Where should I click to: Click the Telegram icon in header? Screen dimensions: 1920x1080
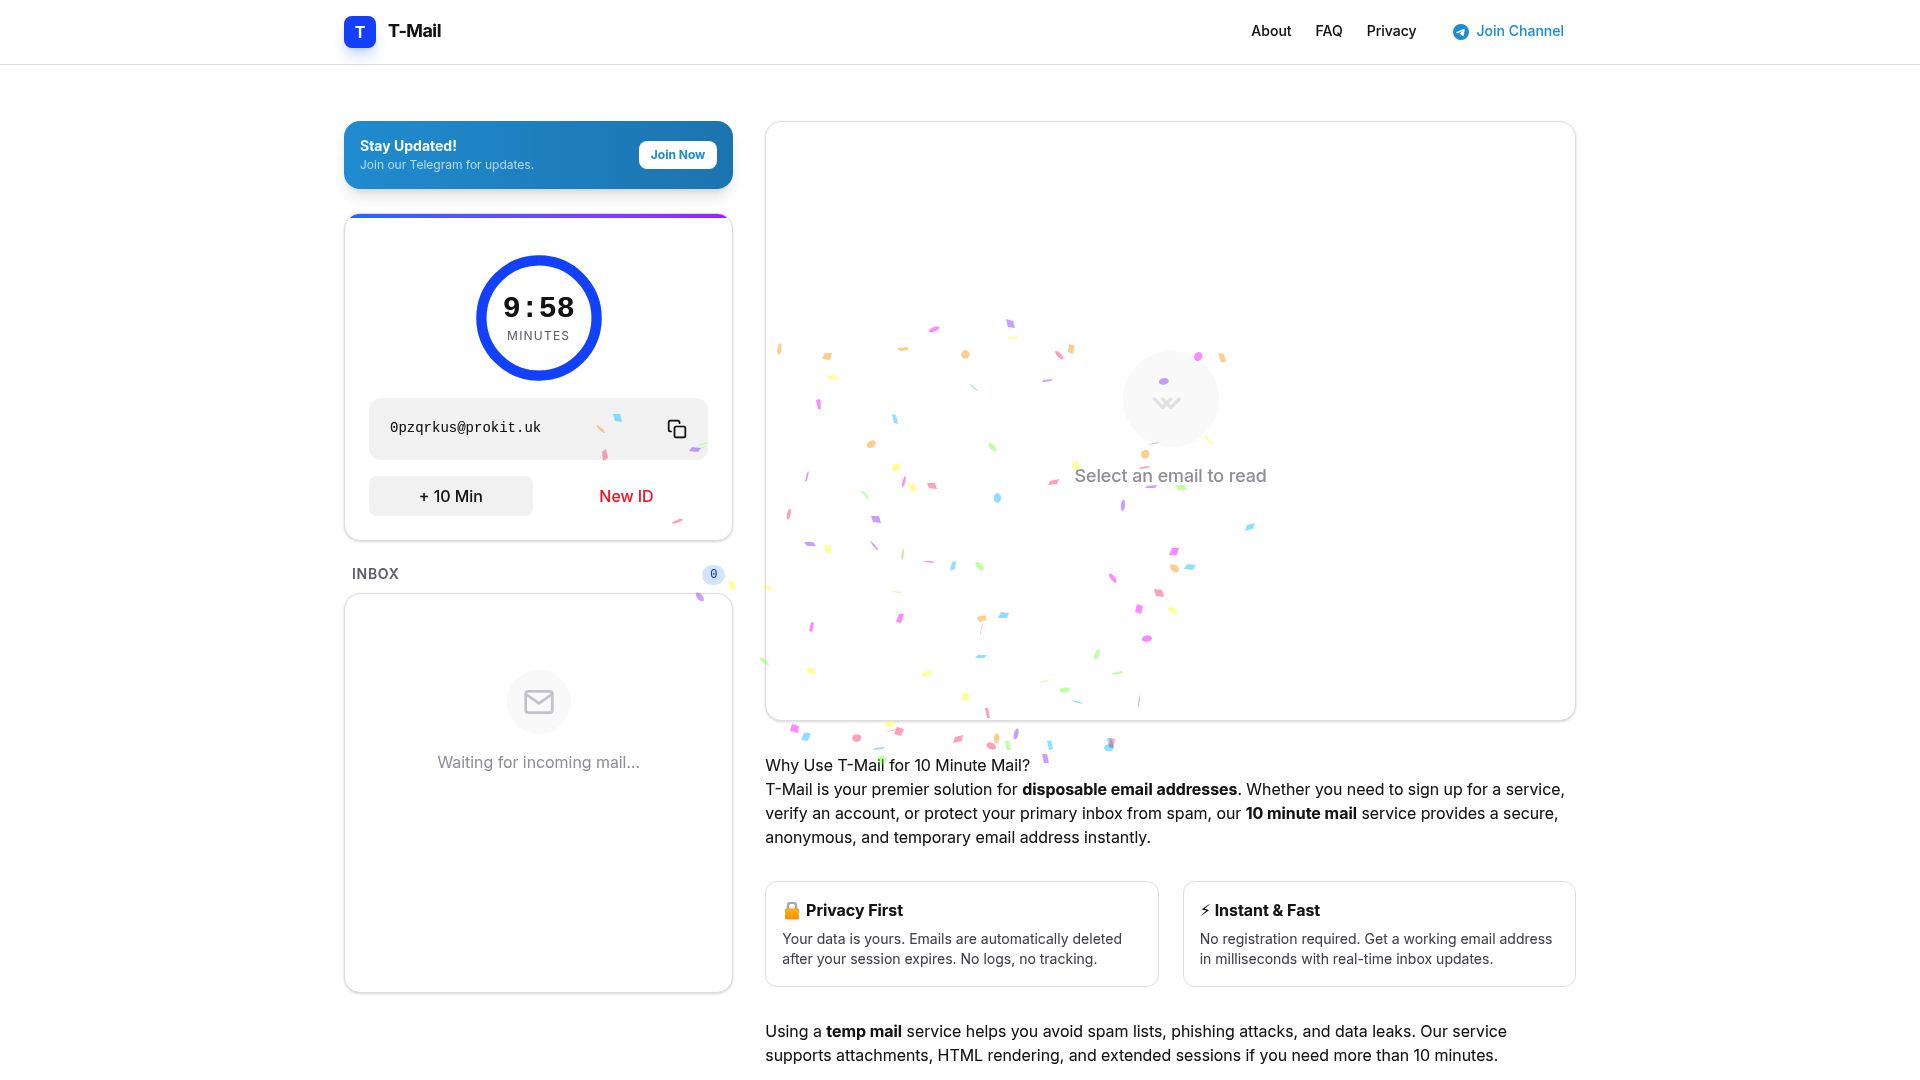click(x=1461, y=32)
